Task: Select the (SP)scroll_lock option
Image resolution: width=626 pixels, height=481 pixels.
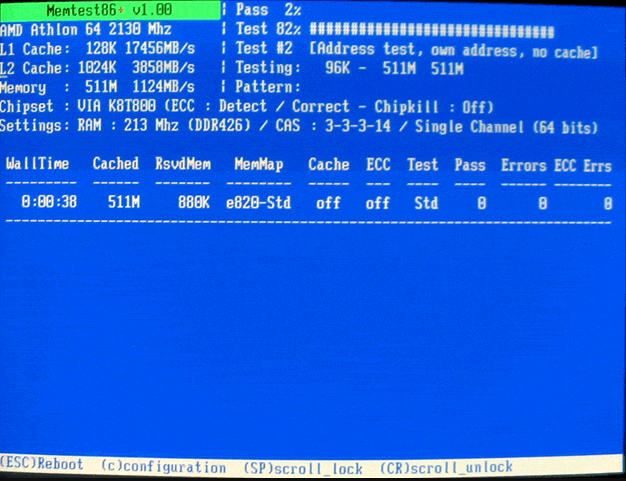Action: click(303, 468)
